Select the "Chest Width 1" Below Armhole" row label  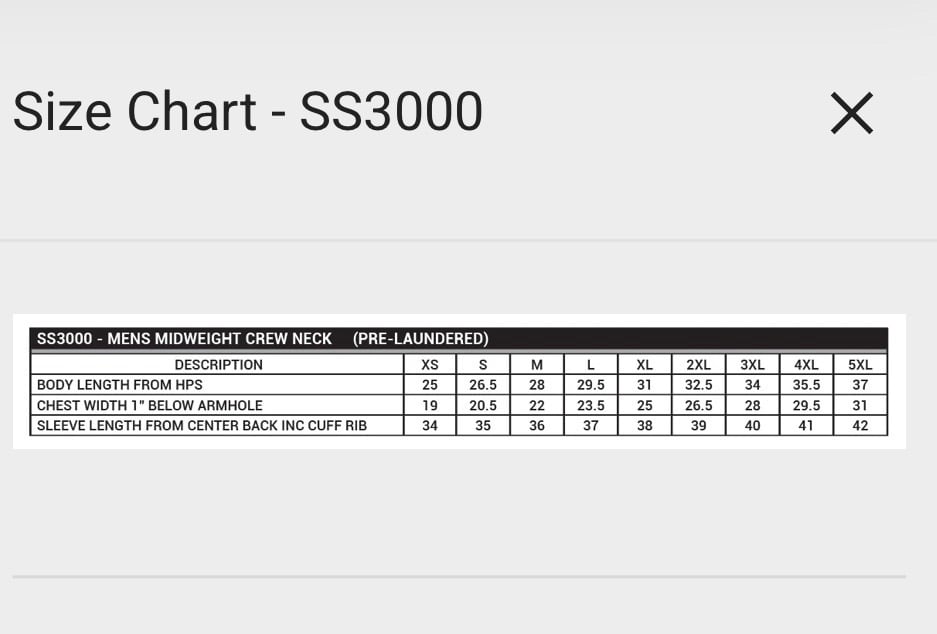coord(150,405)
